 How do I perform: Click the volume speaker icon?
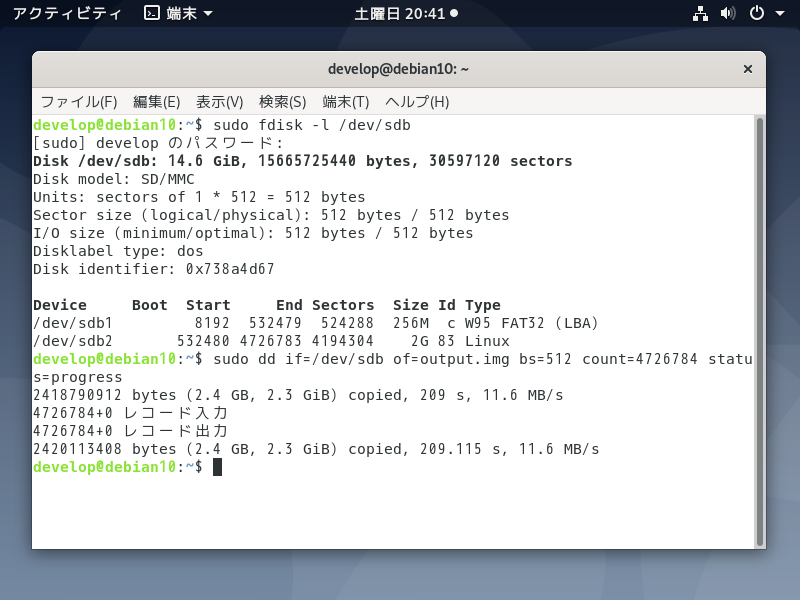coord(728,13)
